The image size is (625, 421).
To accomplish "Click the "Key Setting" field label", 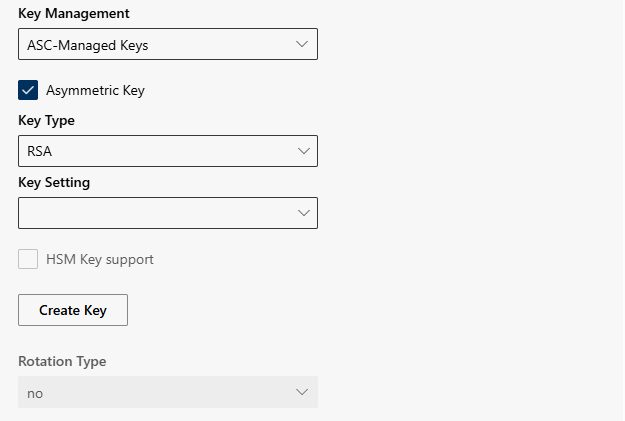I will pyautogui.click(x=54, y=182).
